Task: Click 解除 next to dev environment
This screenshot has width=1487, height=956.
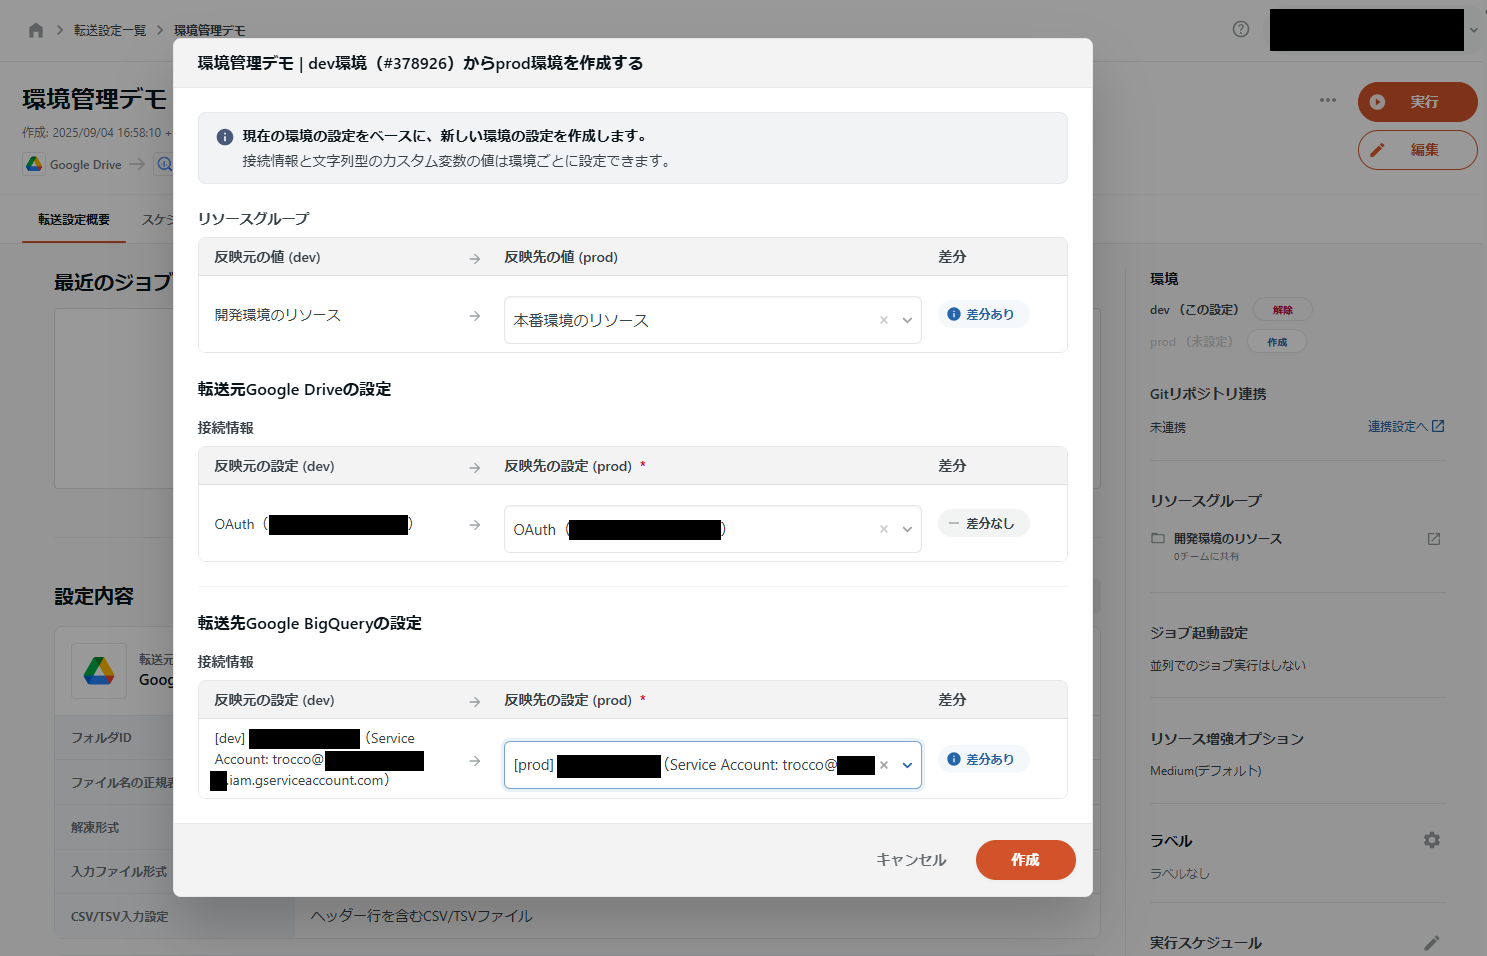Action: coord(1283,310)
